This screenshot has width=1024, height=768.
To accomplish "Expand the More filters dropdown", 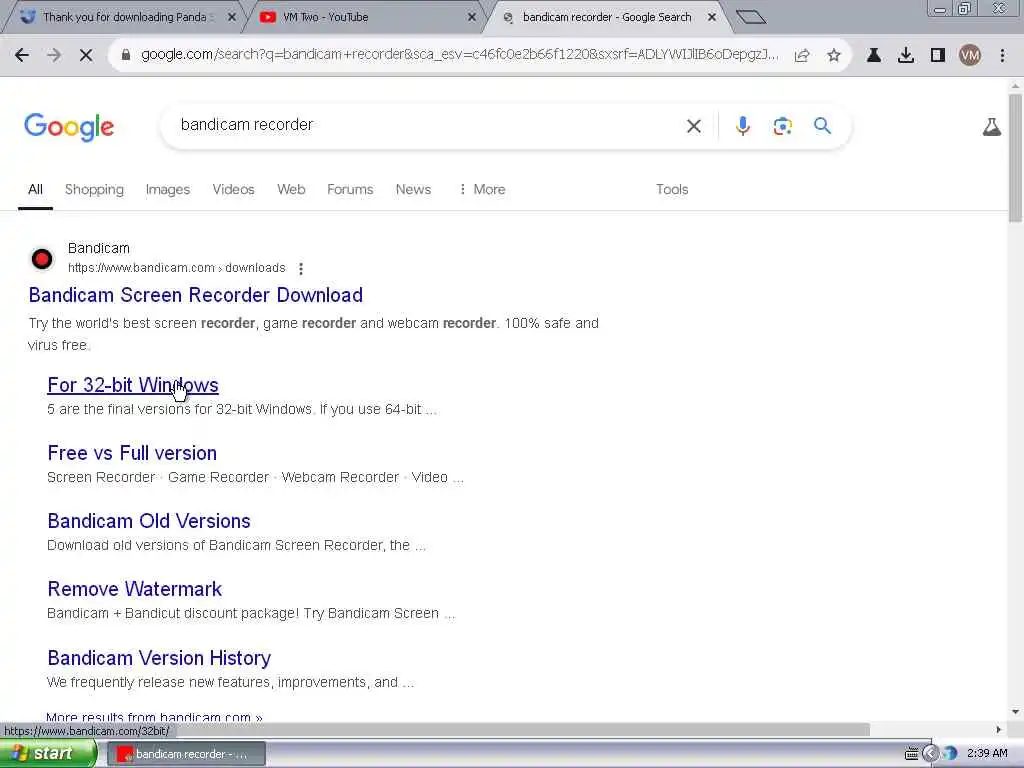I will (482, 189).
